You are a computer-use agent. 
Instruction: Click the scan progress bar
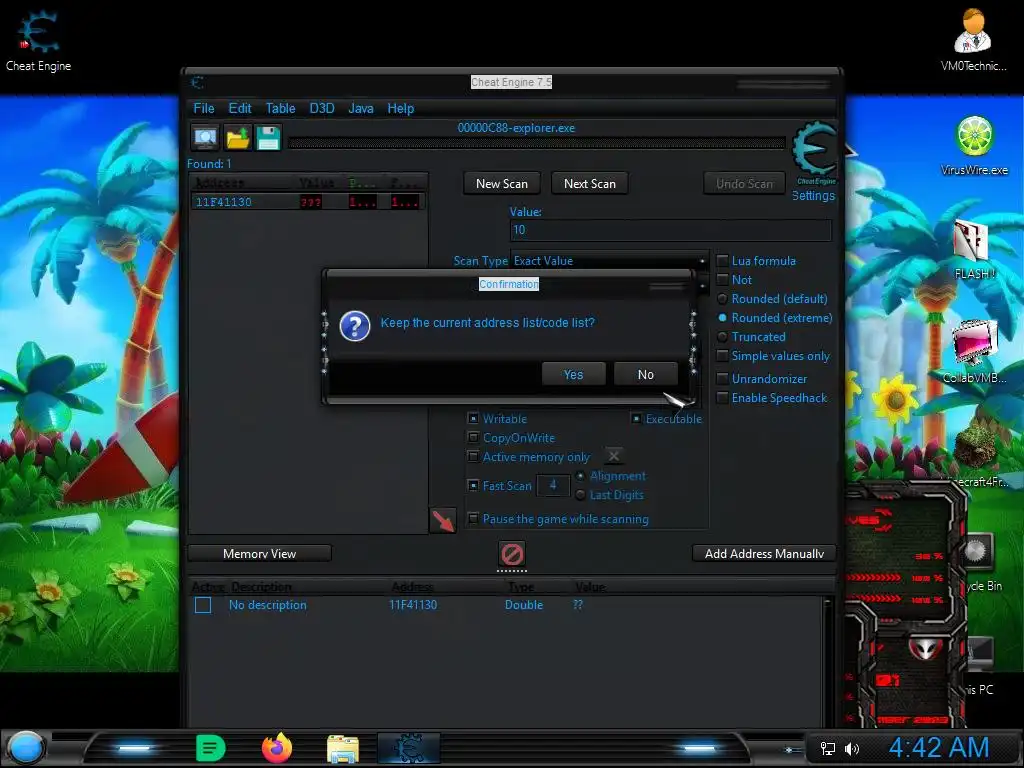(537, 143)
